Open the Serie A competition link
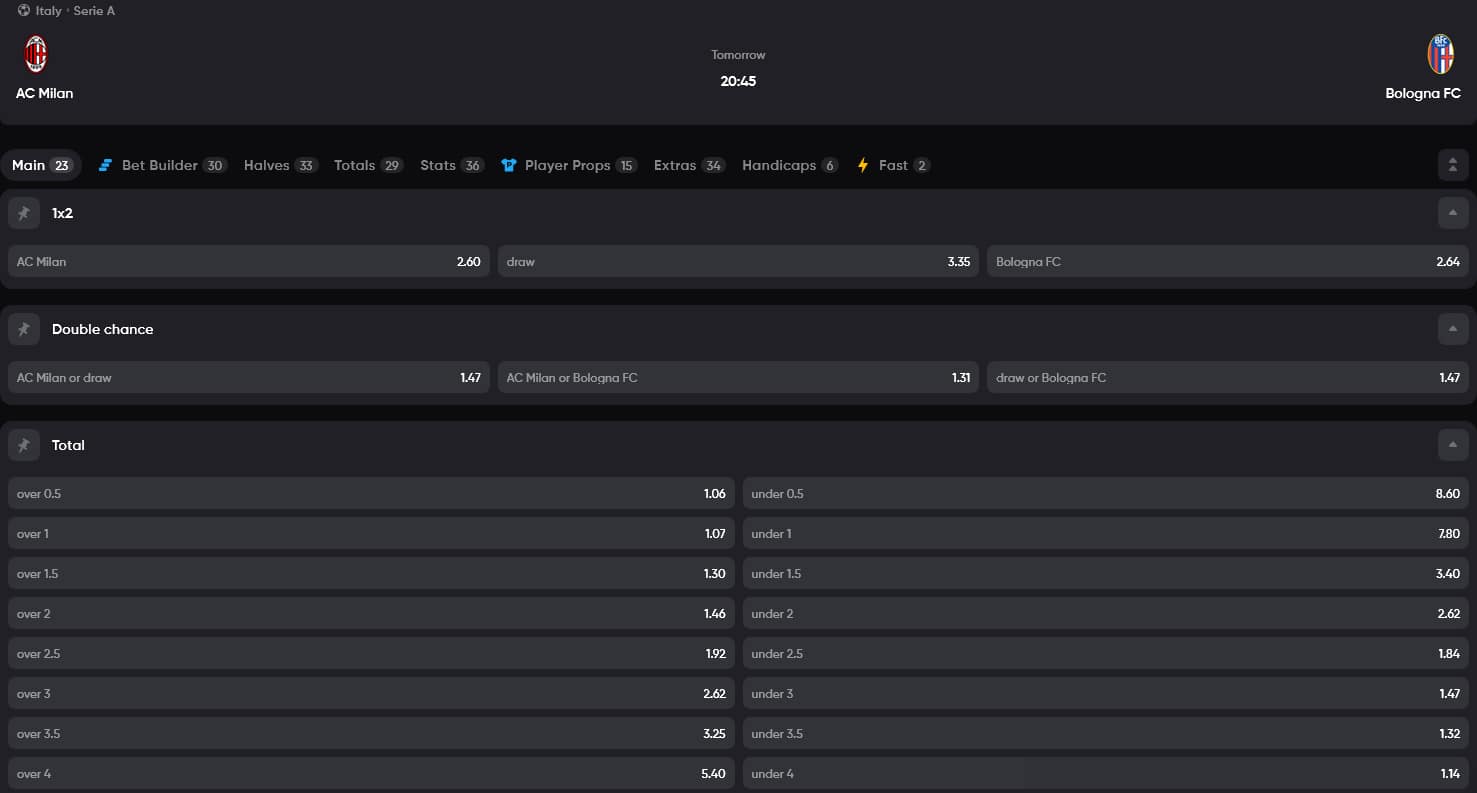This screenshot has width=1477, height=793. tap(94, 11)
